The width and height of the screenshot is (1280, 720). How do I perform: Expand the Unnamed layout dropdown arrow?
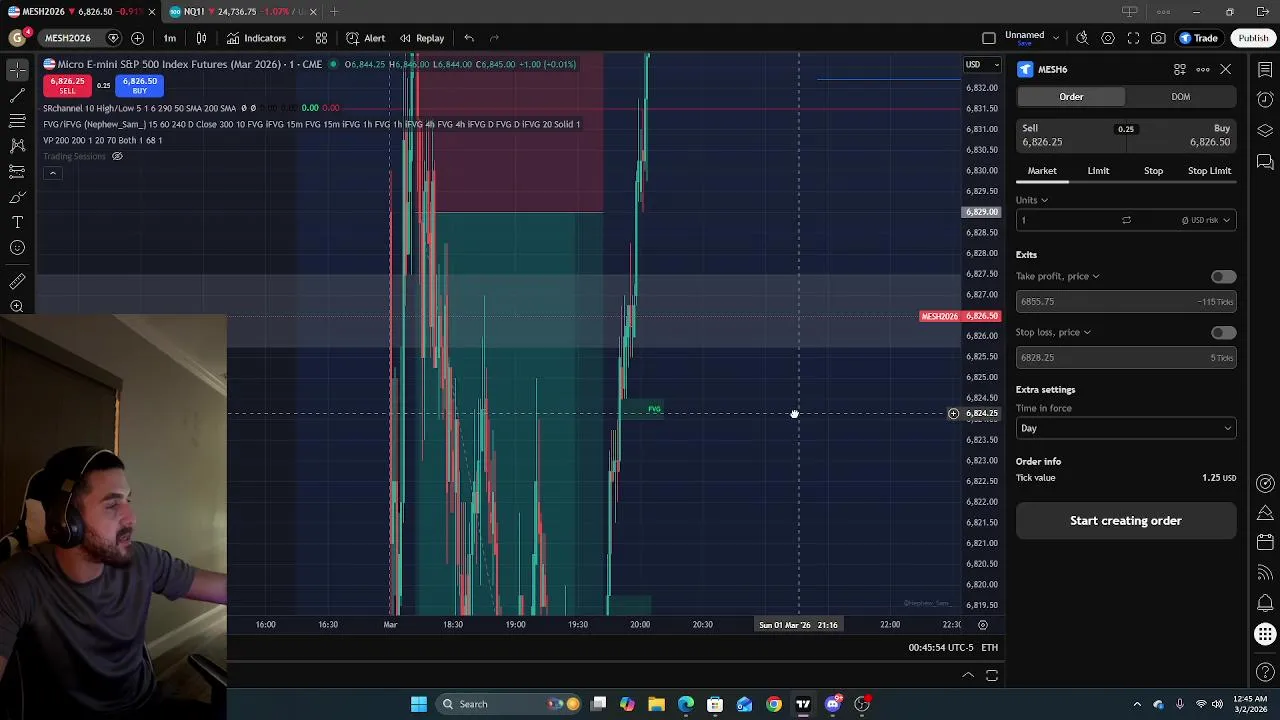[x=1056, y=38]
